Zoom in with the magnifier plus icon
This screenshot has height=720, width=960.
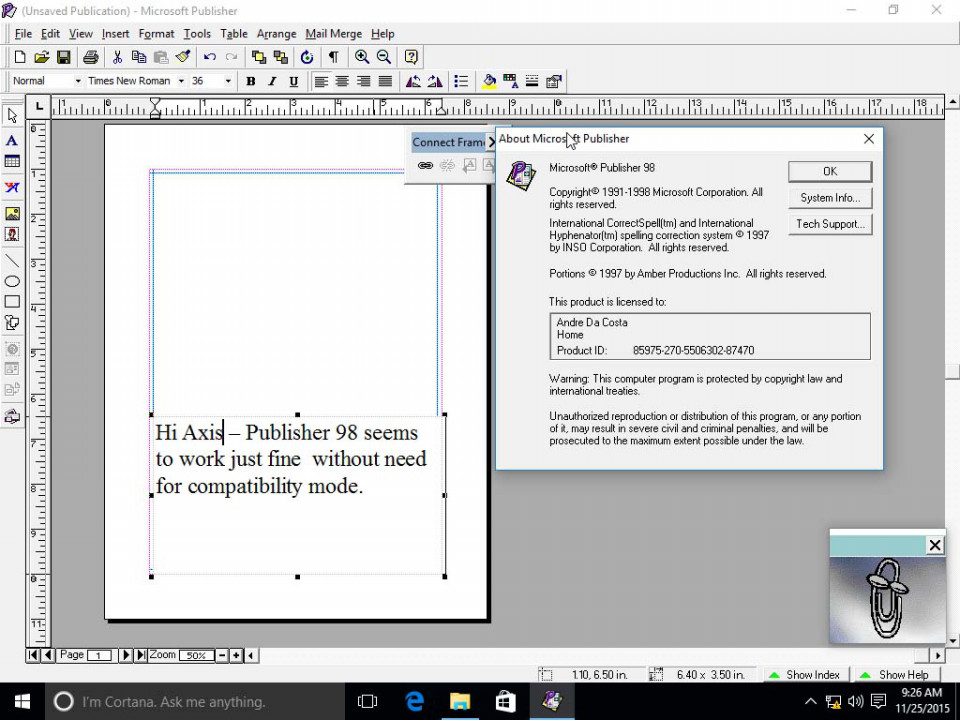point(362,58)
